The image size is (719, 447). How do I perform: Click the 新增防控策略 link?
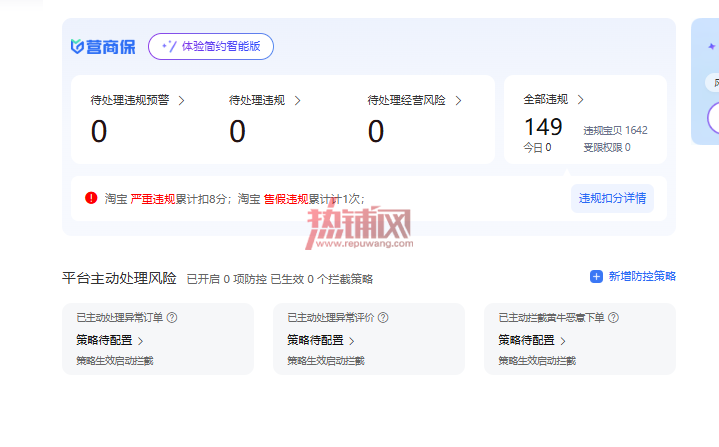tap(642, 276)
